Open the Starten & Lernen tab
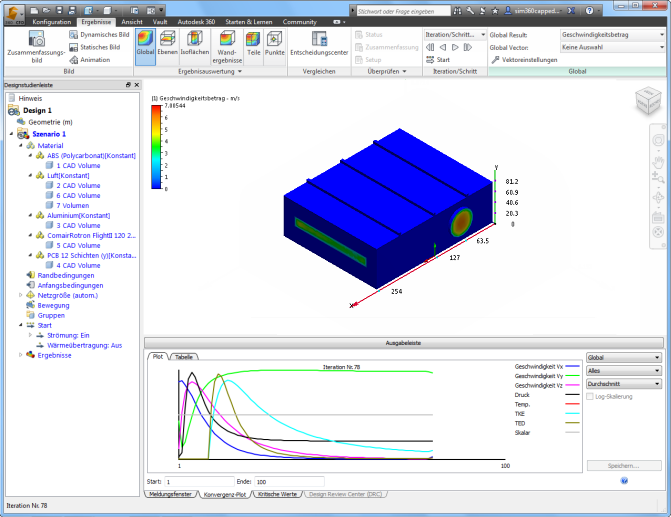 (249, 22)
